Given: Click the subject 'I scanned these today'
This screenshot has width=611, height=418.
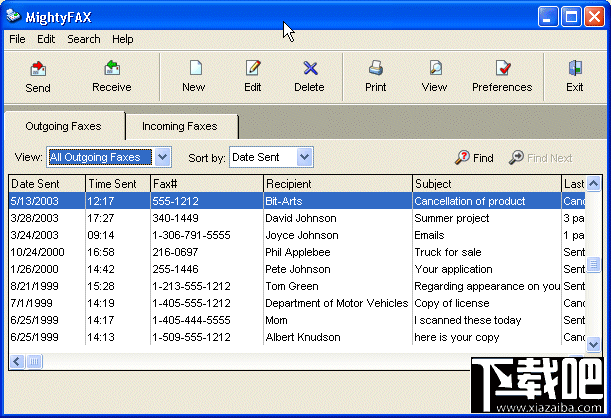Looking at the screenshot, I should tap(468, 320).
